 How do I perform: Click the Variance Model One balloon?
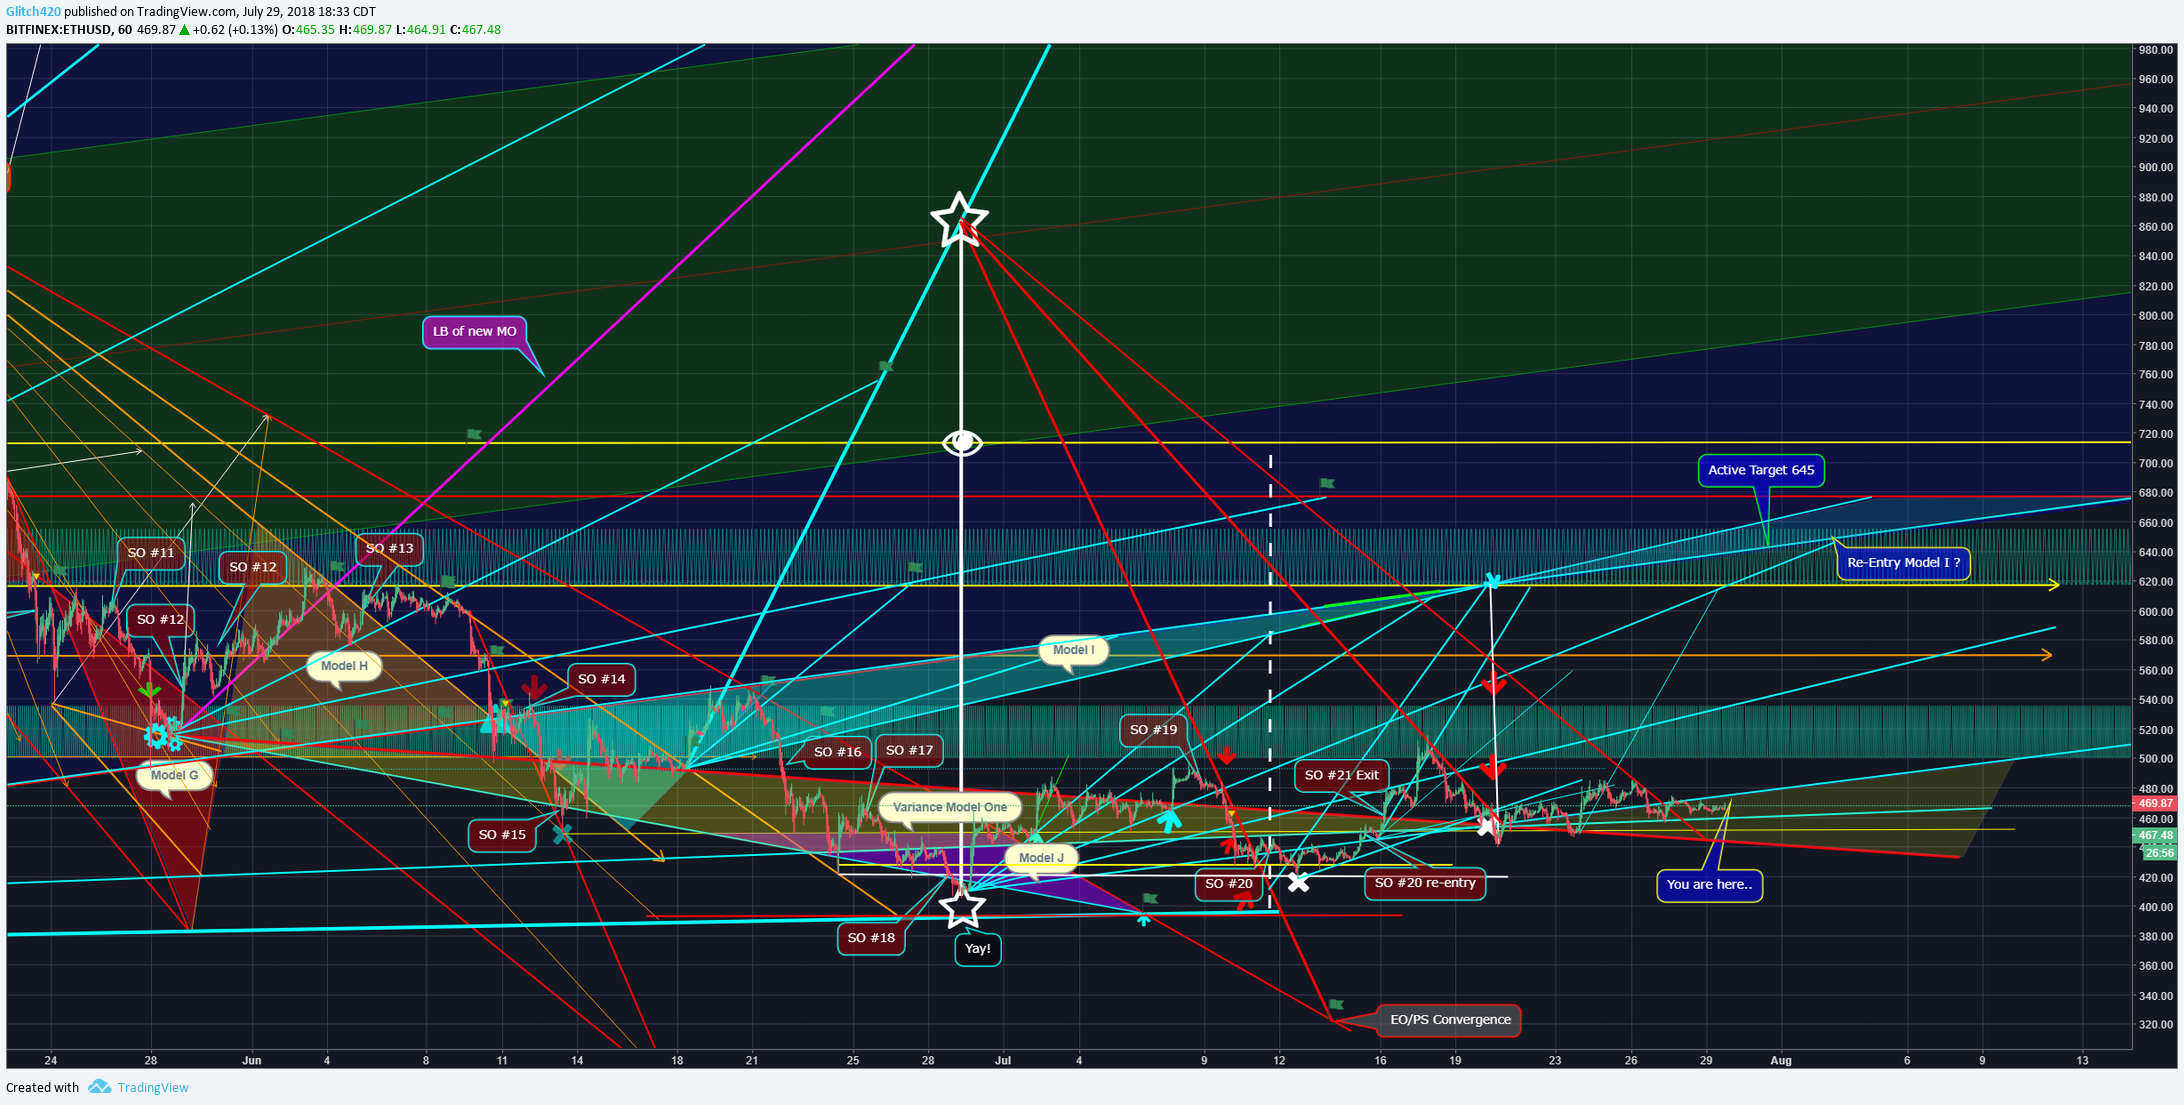click(950, 807)
